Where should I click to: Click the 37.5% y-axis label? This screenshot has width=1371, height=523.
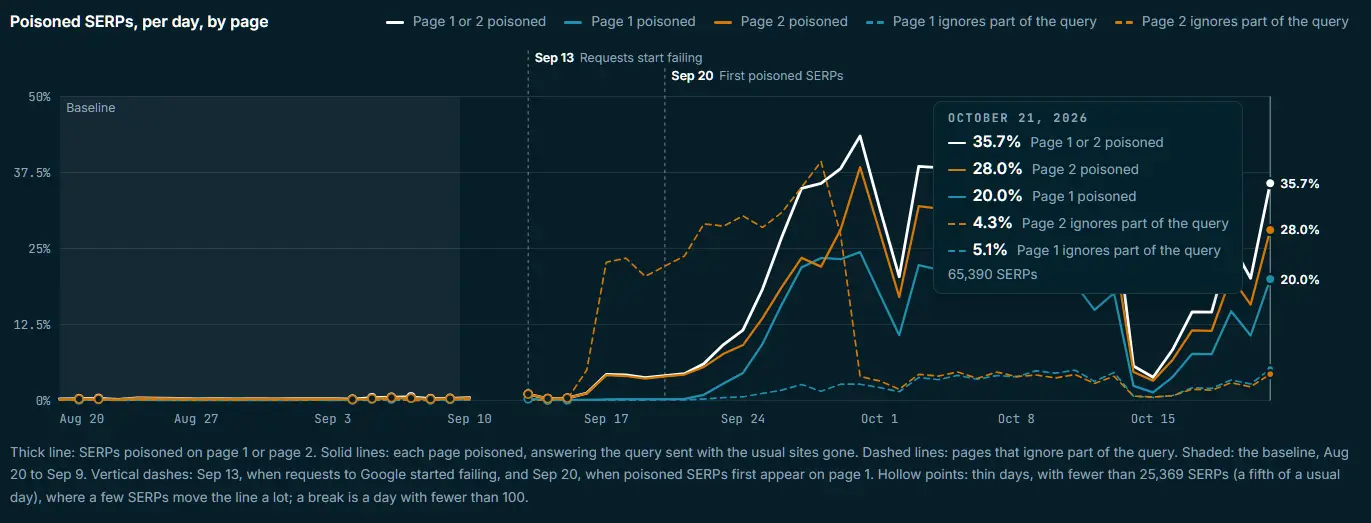click(32, 173)
